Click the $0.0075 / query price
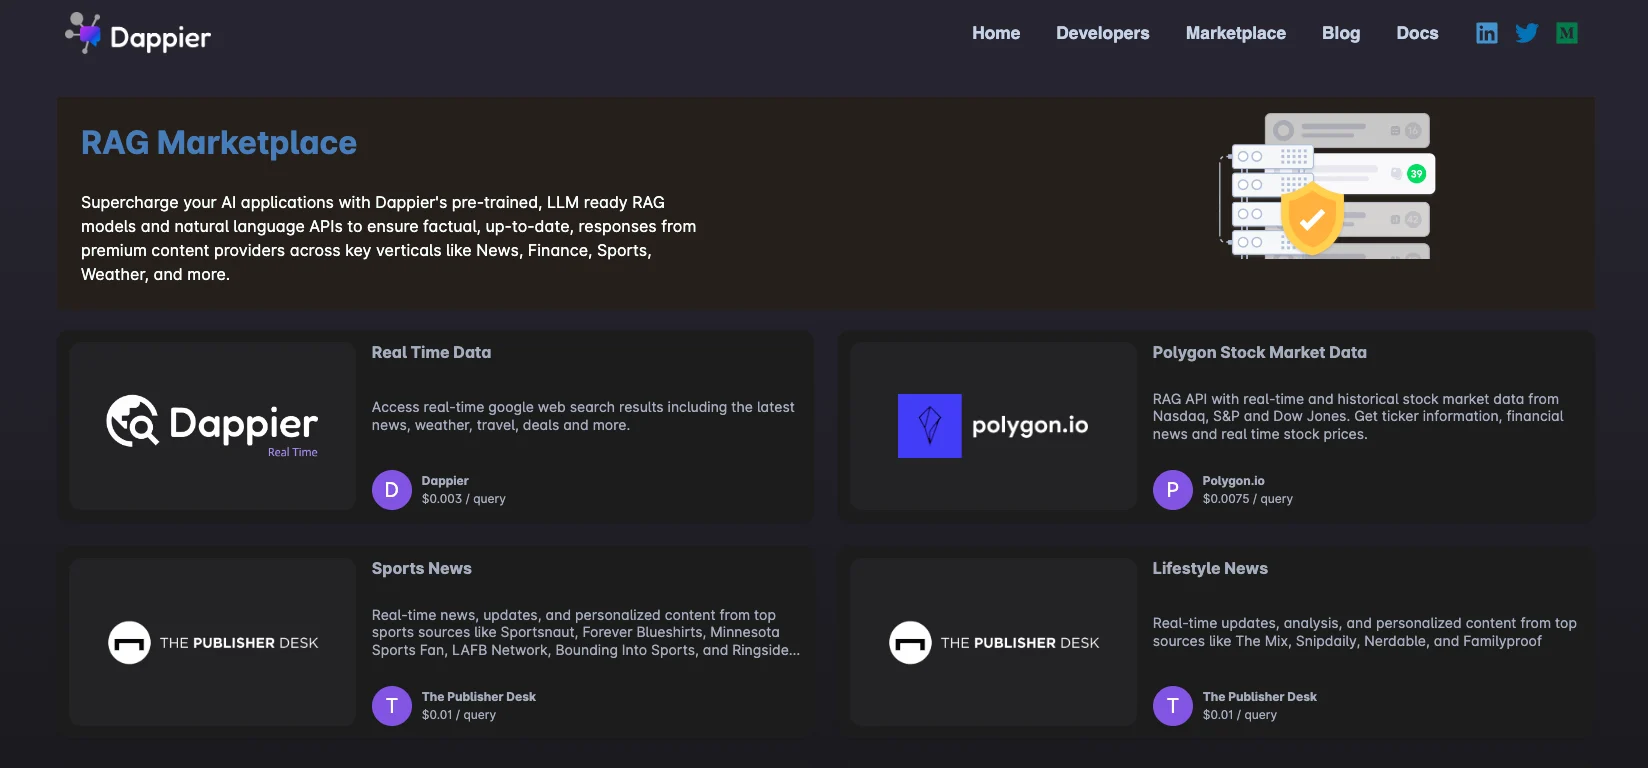This screenshot has width=1648, height=768. point(1247,499)
